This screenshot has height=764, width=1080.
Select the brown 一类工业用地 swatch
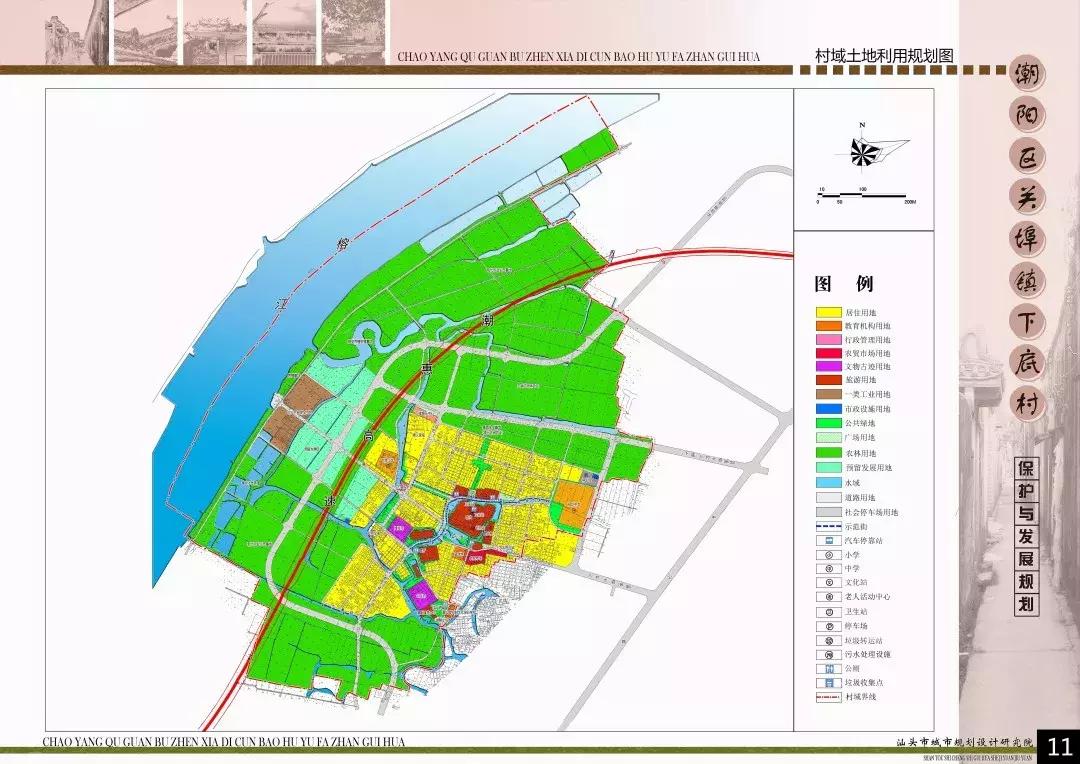pos(829,394)
